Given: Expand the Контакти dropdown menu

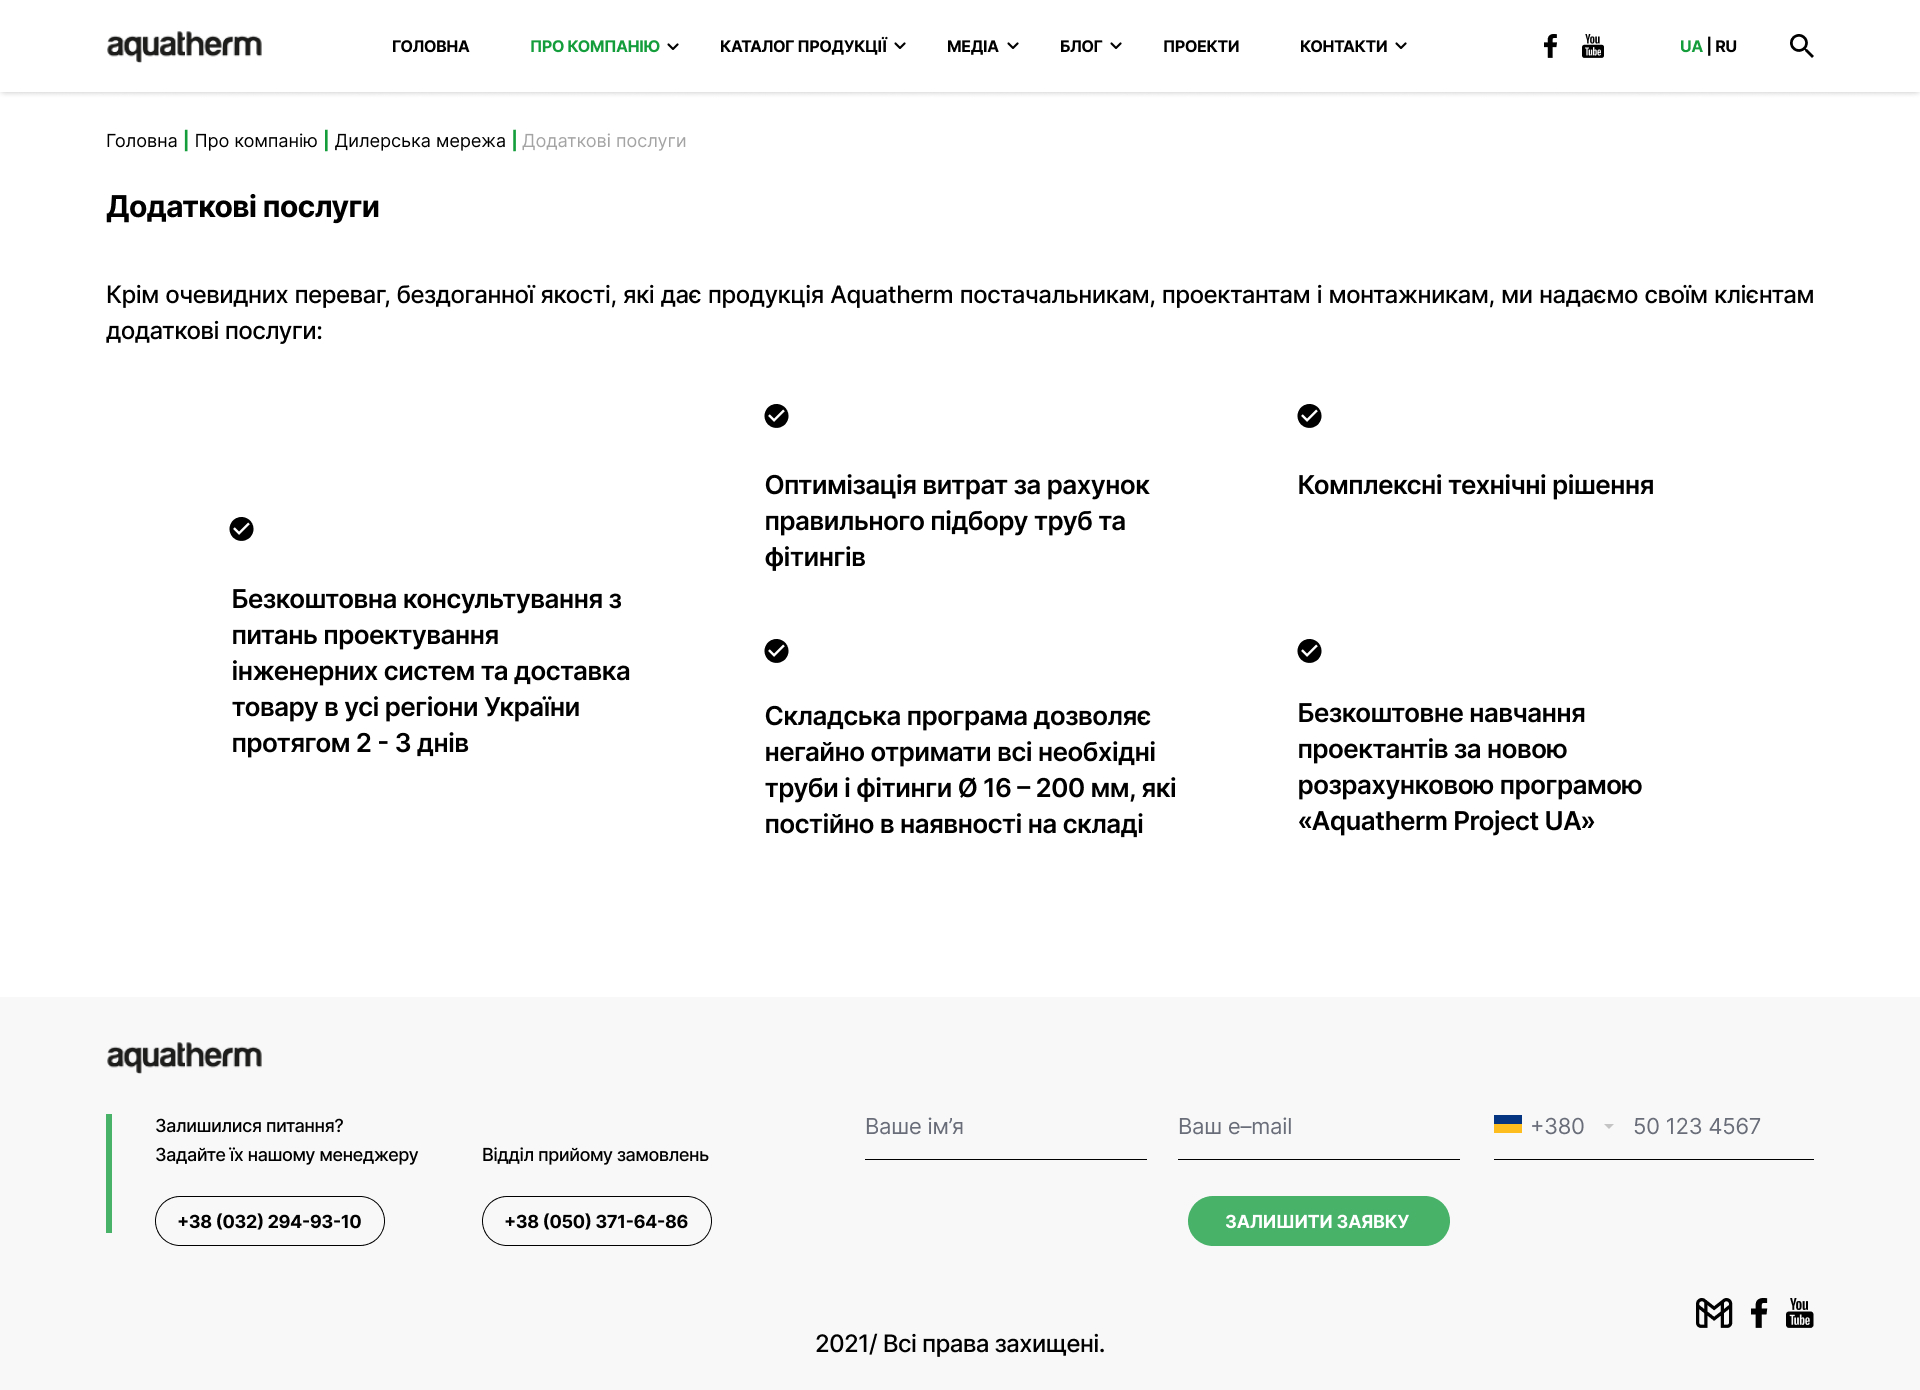Looking at the screenshot, I should pos(1353,46).
